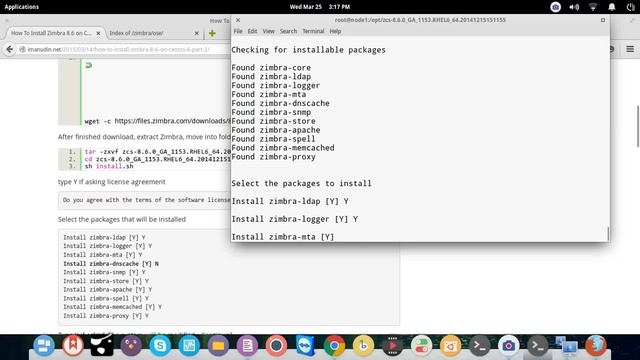Open the camera app in dock
Screen dimensions: 640x360
[x=509, y=346]
